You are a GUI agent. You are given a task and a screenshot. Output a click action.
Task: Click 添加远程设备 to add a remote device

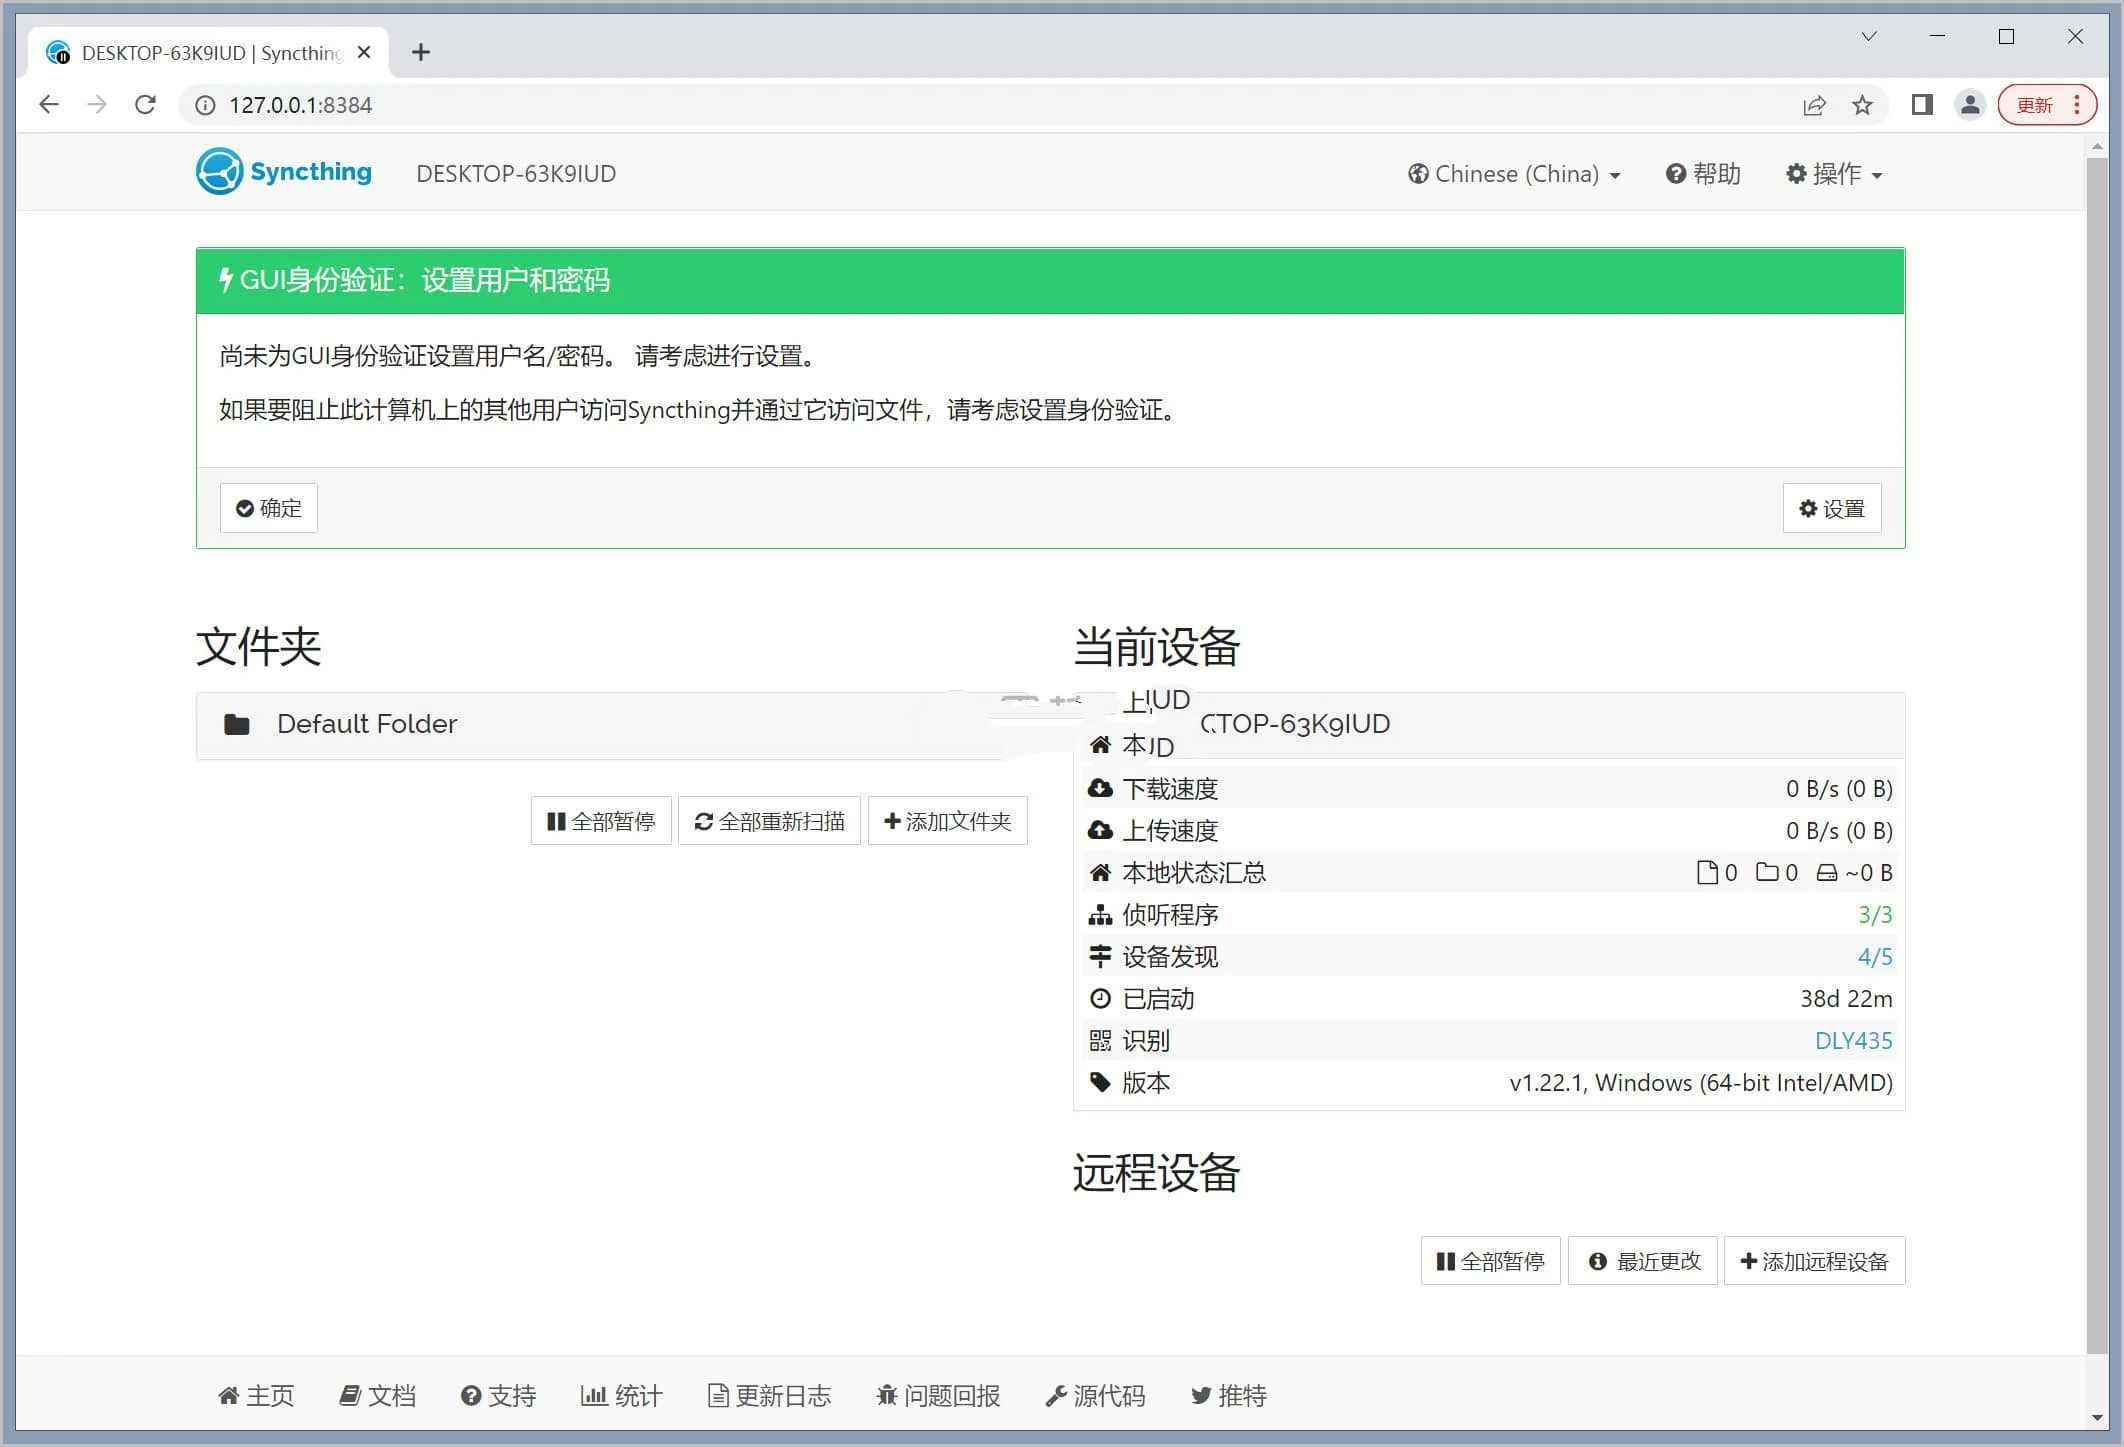click(1813, 1260)
